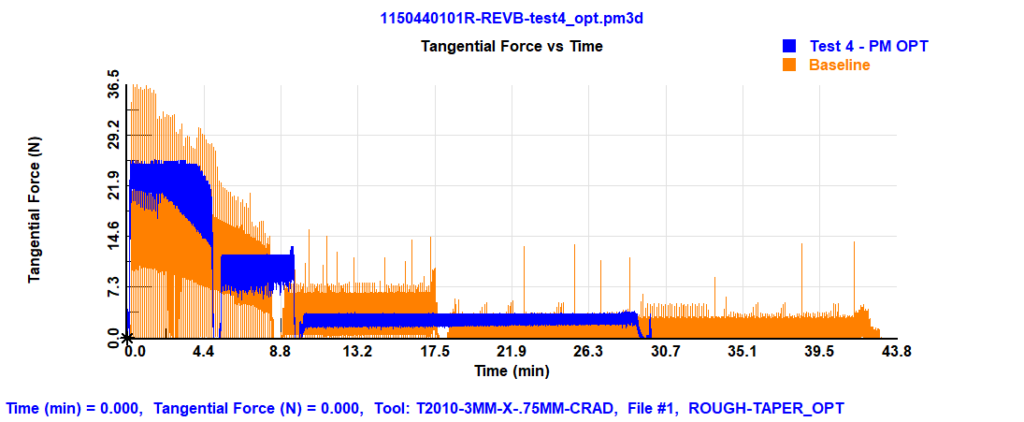
Task: Click the blue Test 4 - PM OPT legend swatch
Action: [x=790, y=46]
